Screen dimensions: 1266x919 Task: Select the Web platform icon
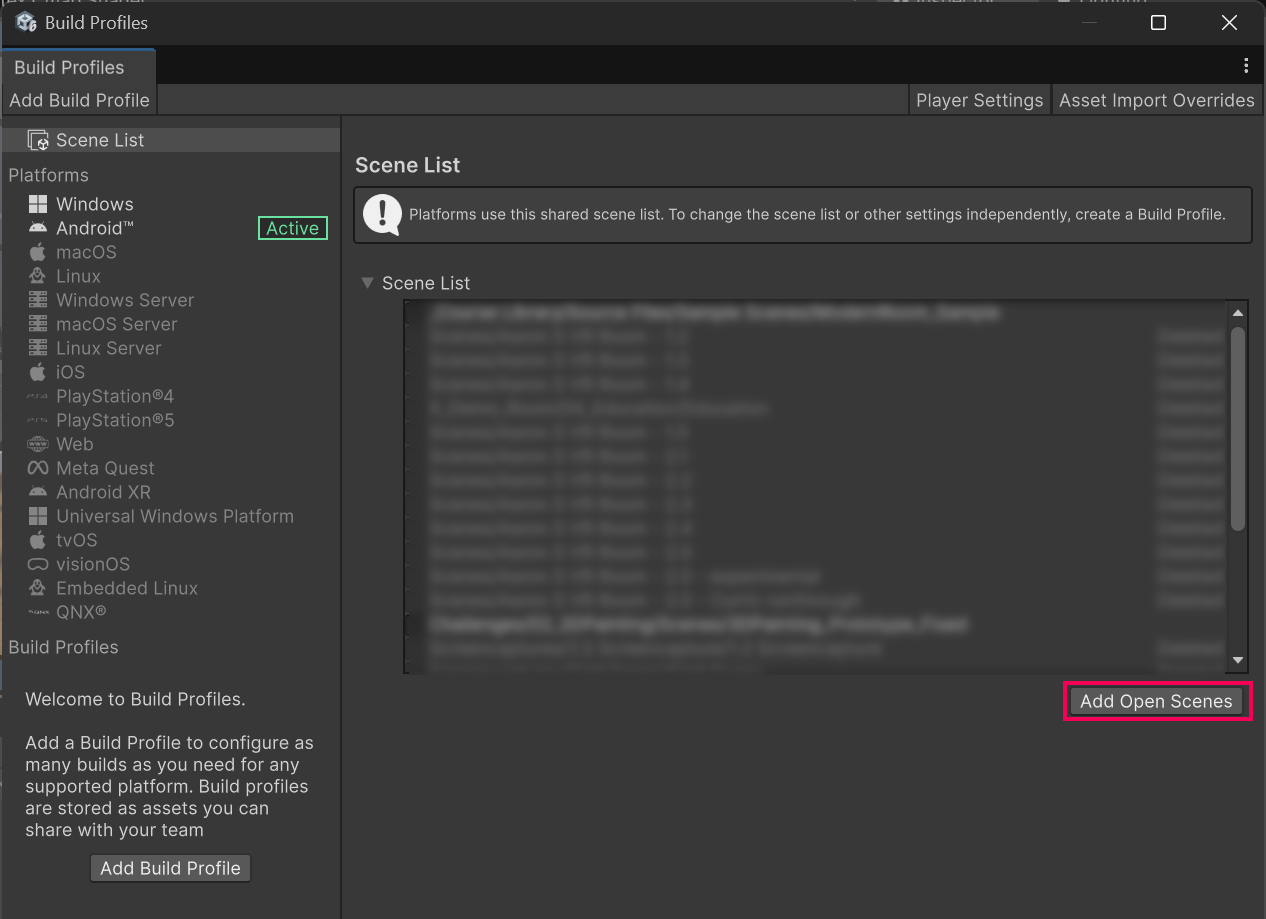[38, 444]
